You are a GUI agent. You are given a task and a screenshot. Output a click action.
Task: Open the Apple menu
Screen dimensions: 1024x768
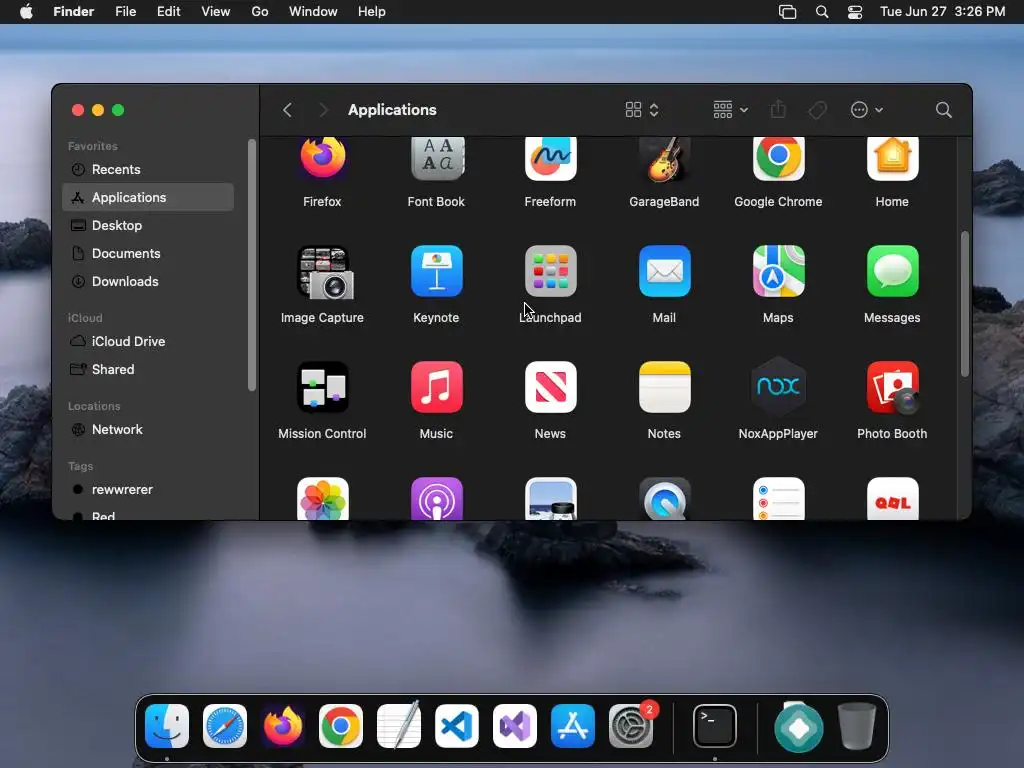(26, 12)
